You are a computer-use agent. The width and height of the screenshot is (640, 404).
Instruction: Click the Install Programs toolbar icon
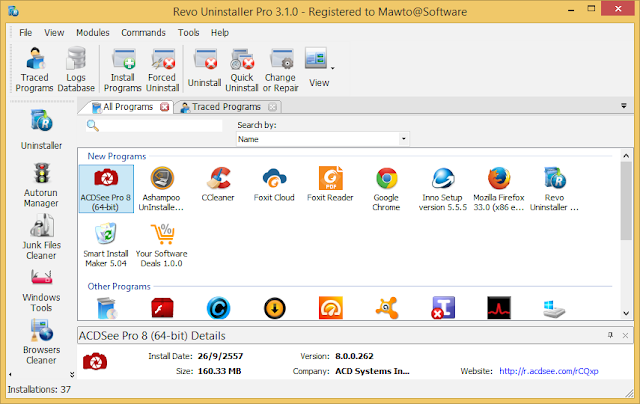[x=122, y=70]
